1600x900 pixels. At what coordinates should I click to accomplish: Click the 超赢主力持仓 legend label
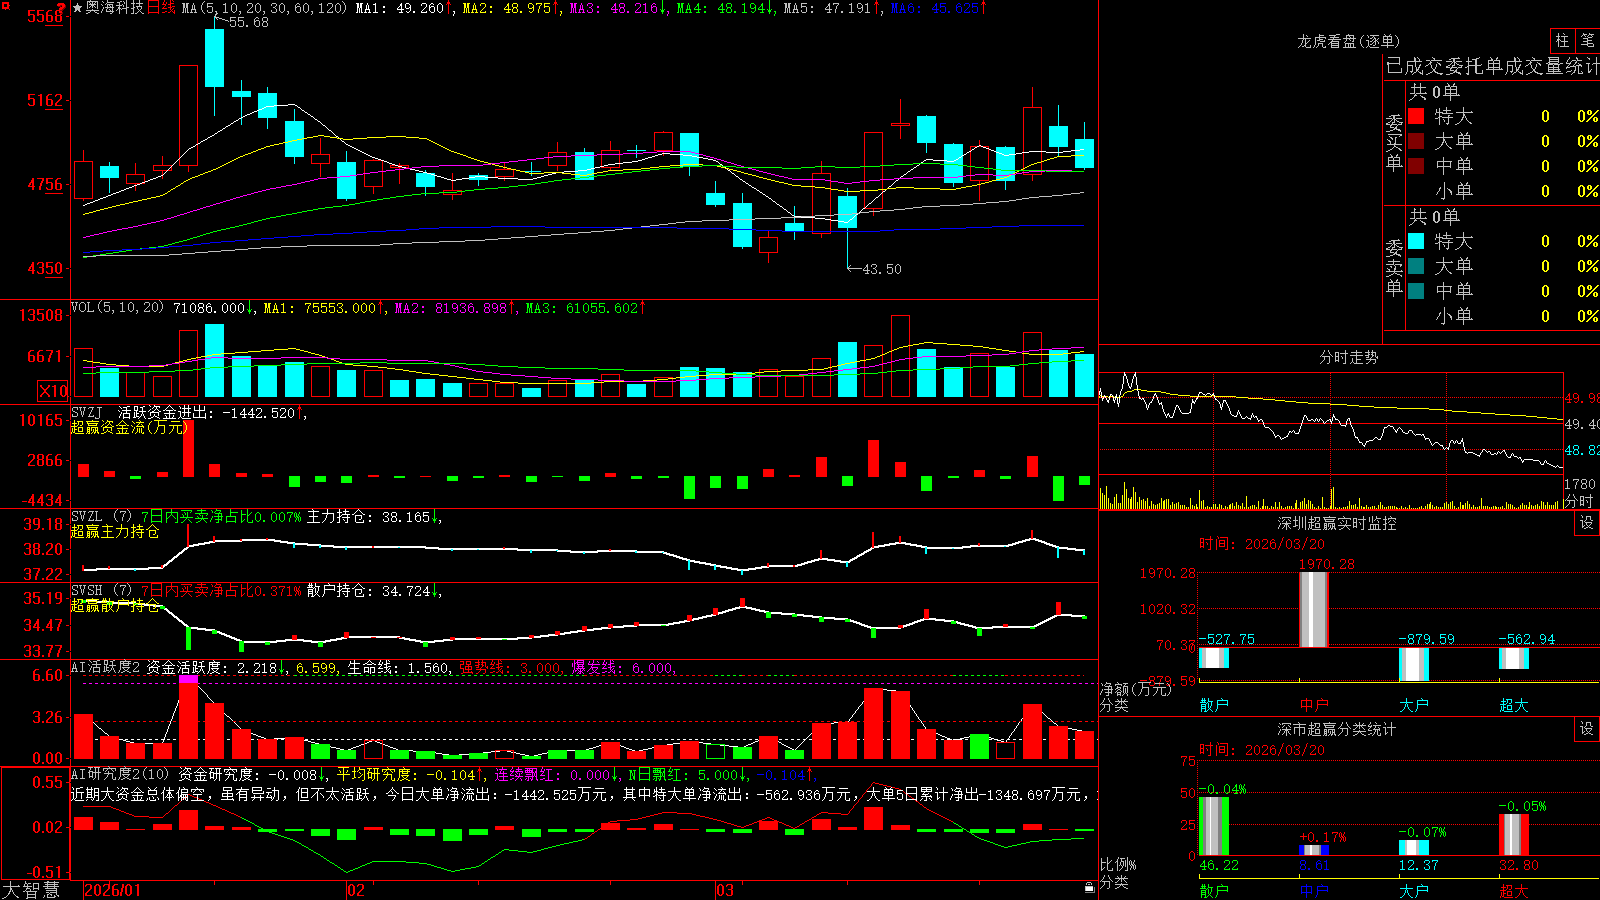point(115,532)
